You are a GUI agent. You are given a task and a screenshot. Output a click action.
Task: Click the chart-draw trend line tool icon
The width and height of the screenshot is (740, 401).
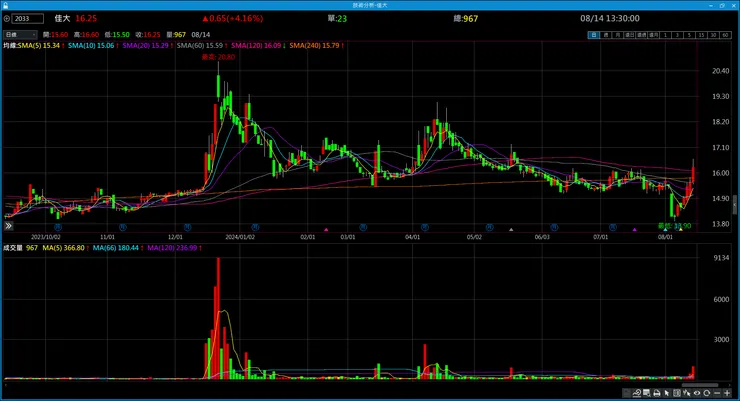point(637,393)
